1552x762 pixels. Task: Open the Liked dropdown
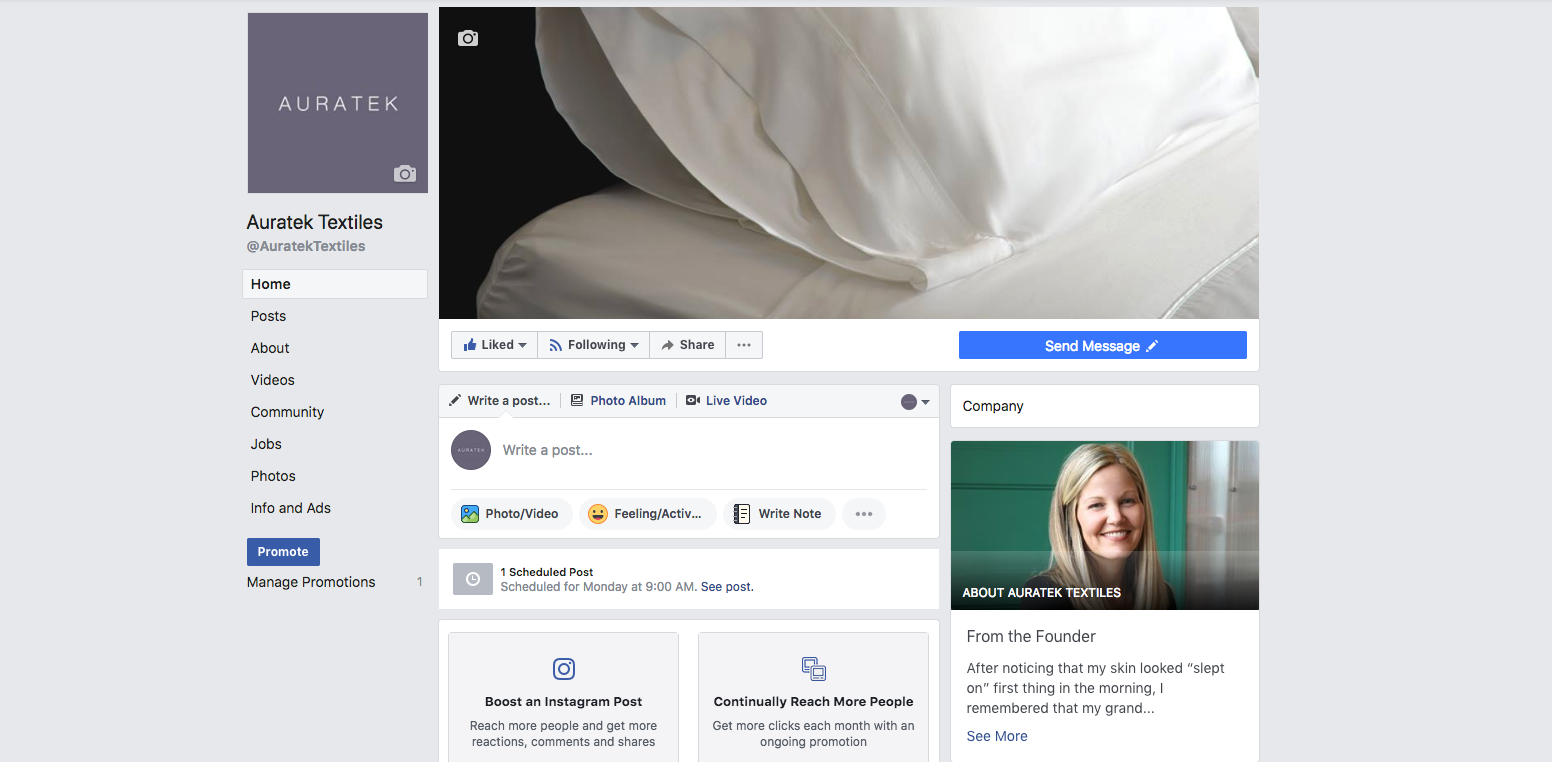coord(493,344)
